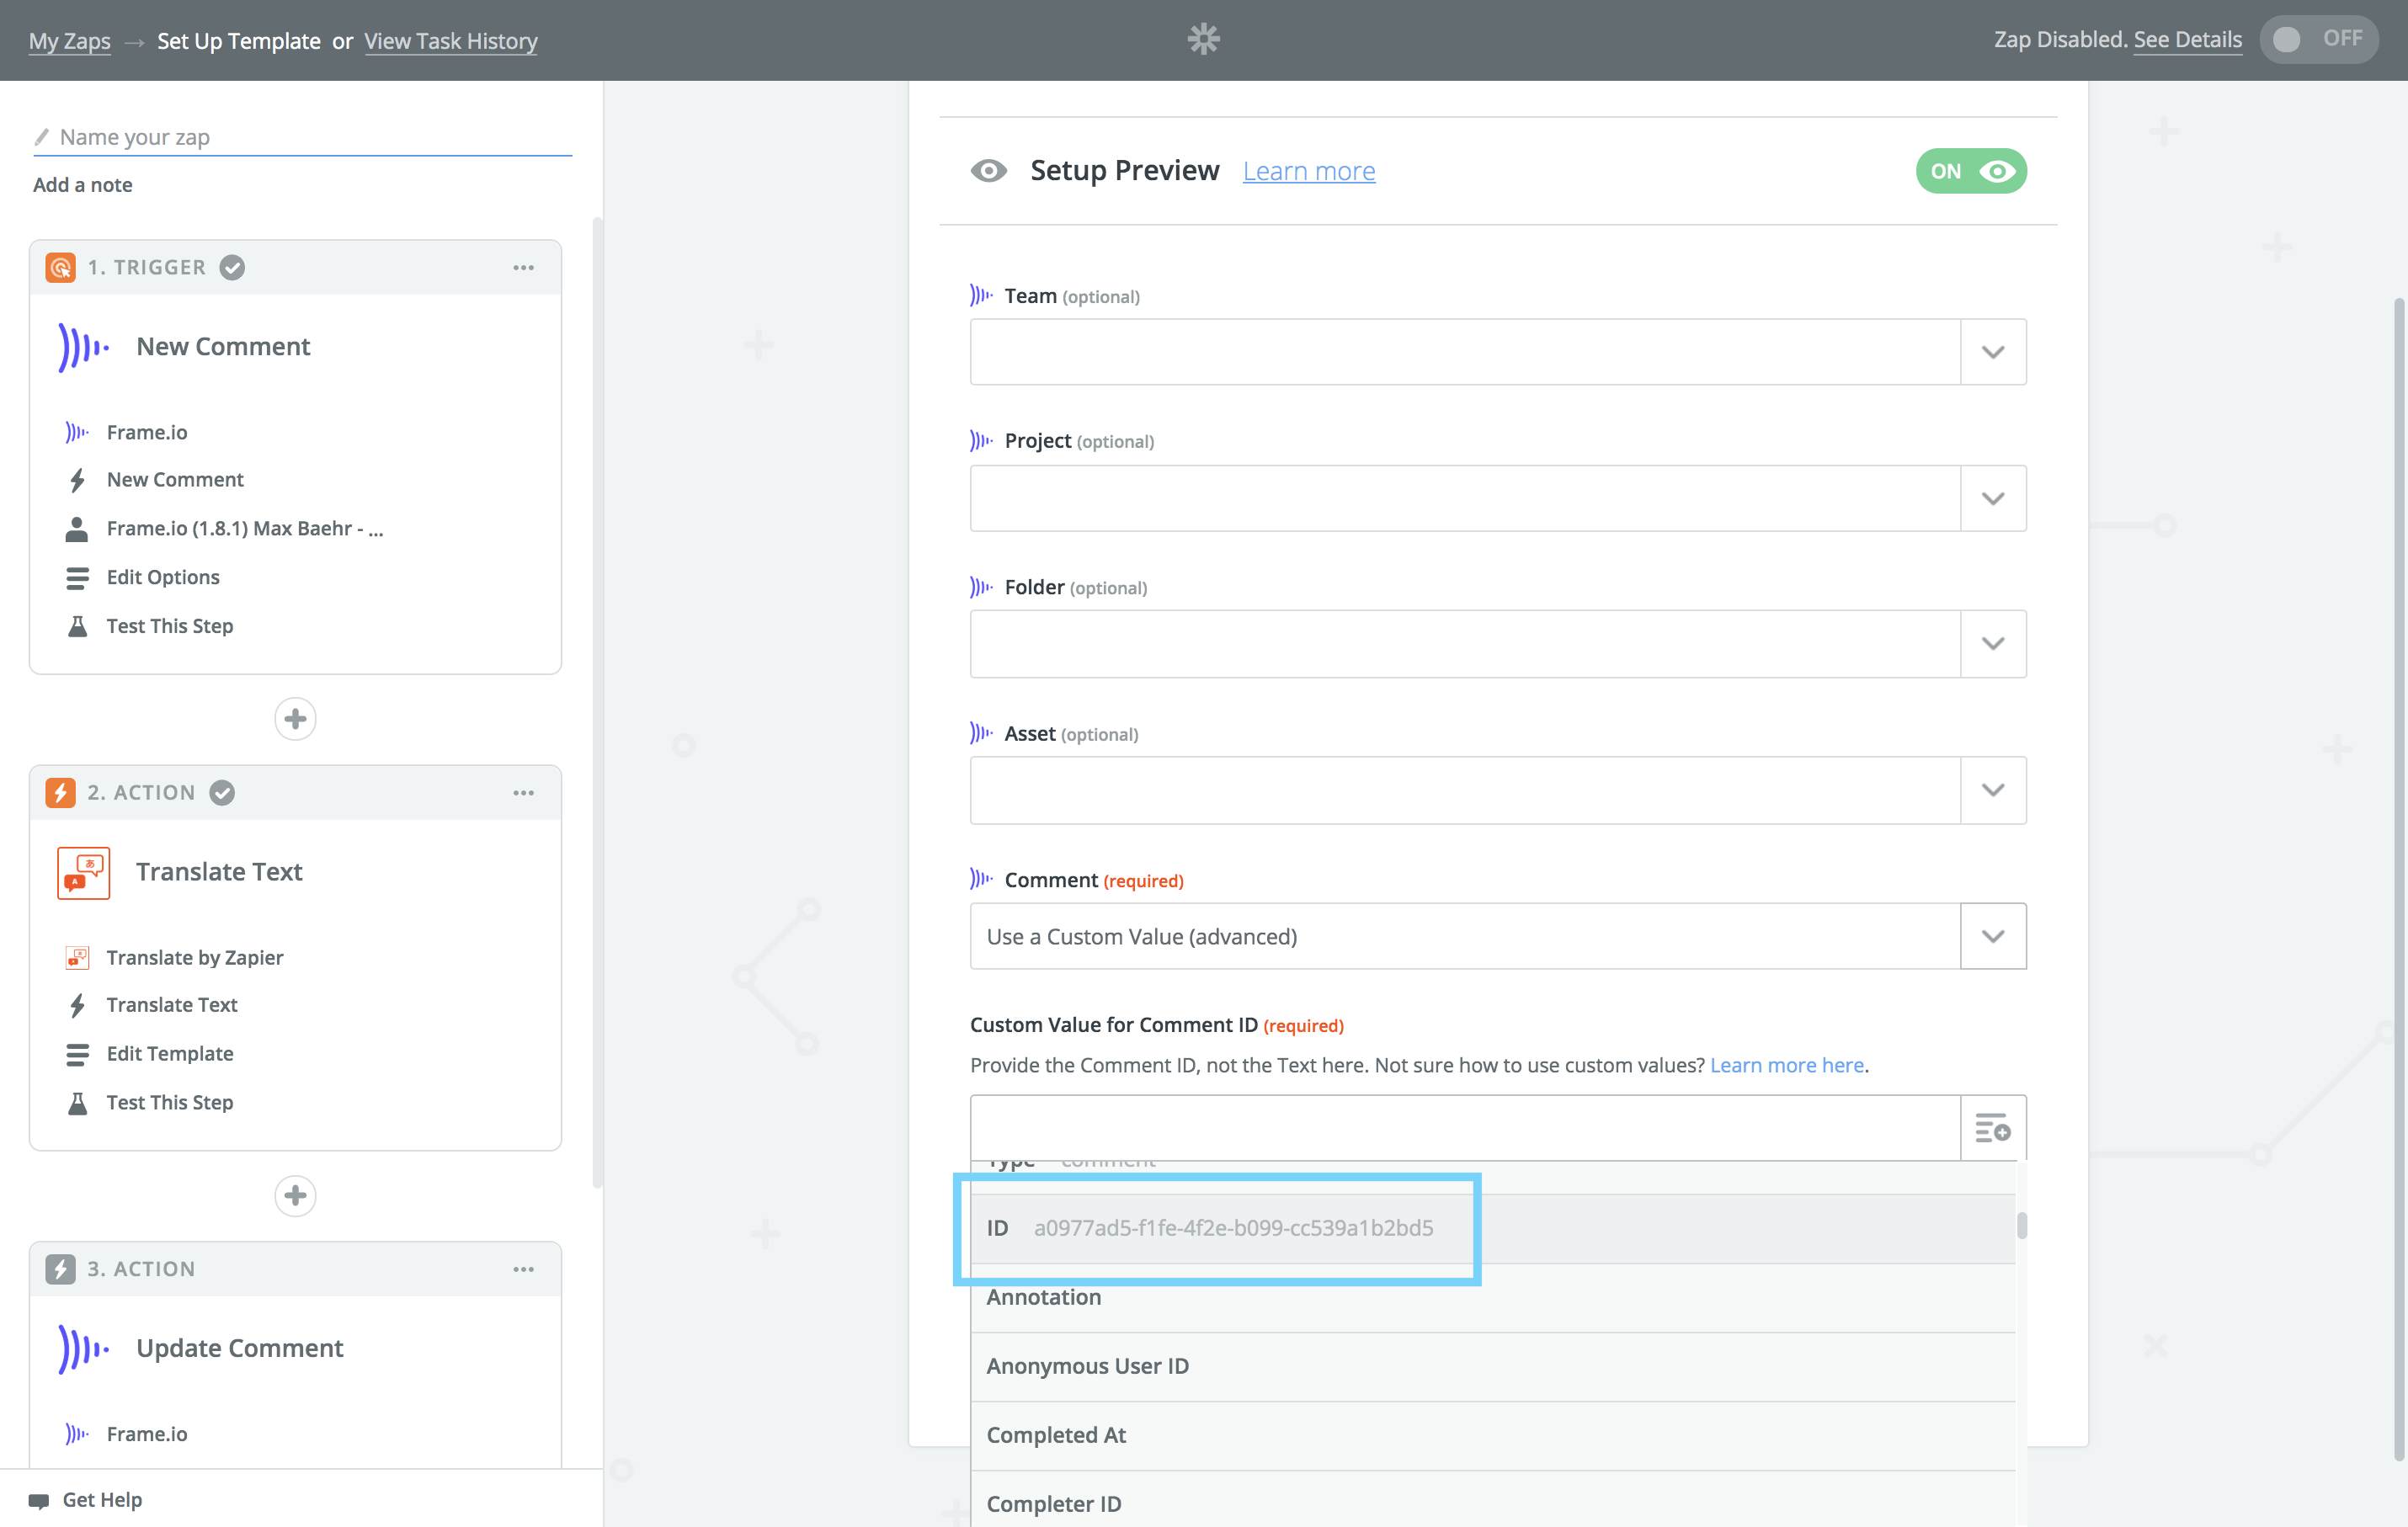Expand the Team dropdown
This screenshot has height=1527, width=2408.
1992,352
